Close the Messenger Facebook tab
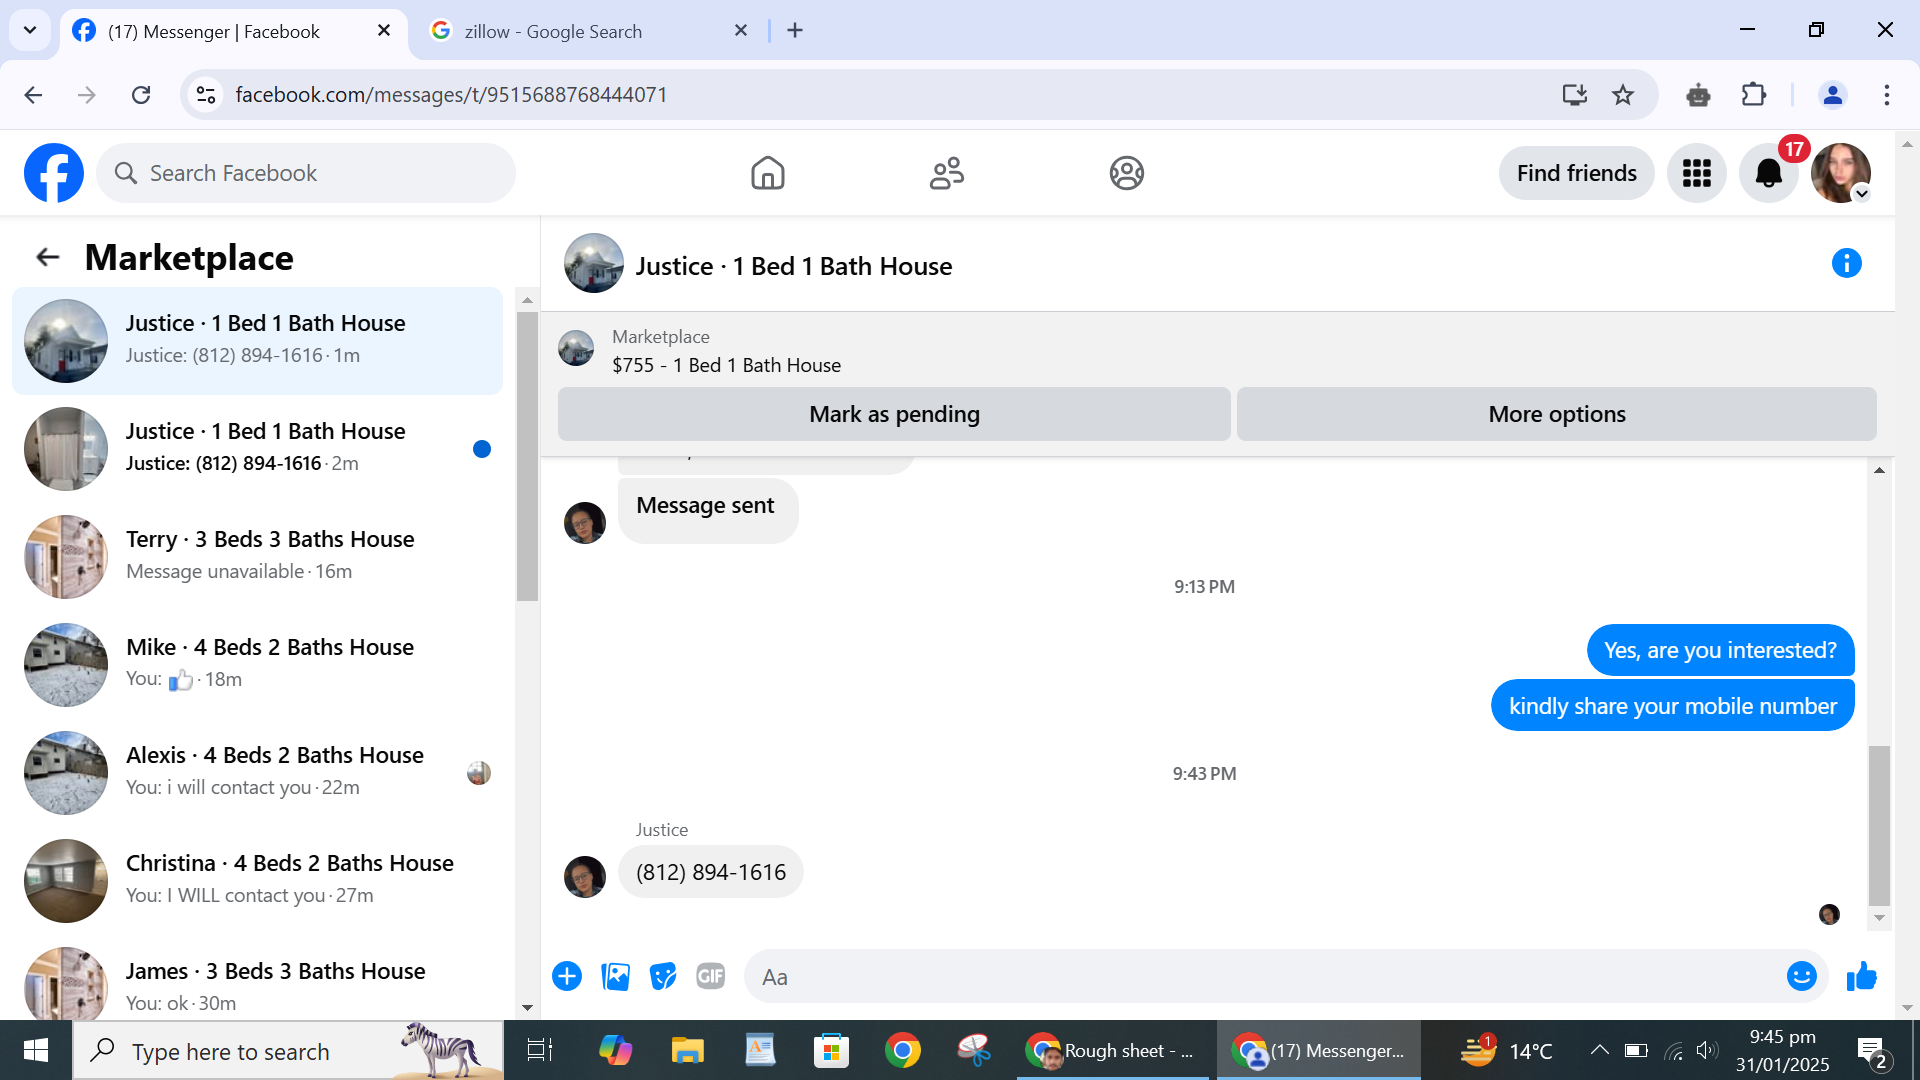1920x1080 pixels. click(x=384, y=31)
